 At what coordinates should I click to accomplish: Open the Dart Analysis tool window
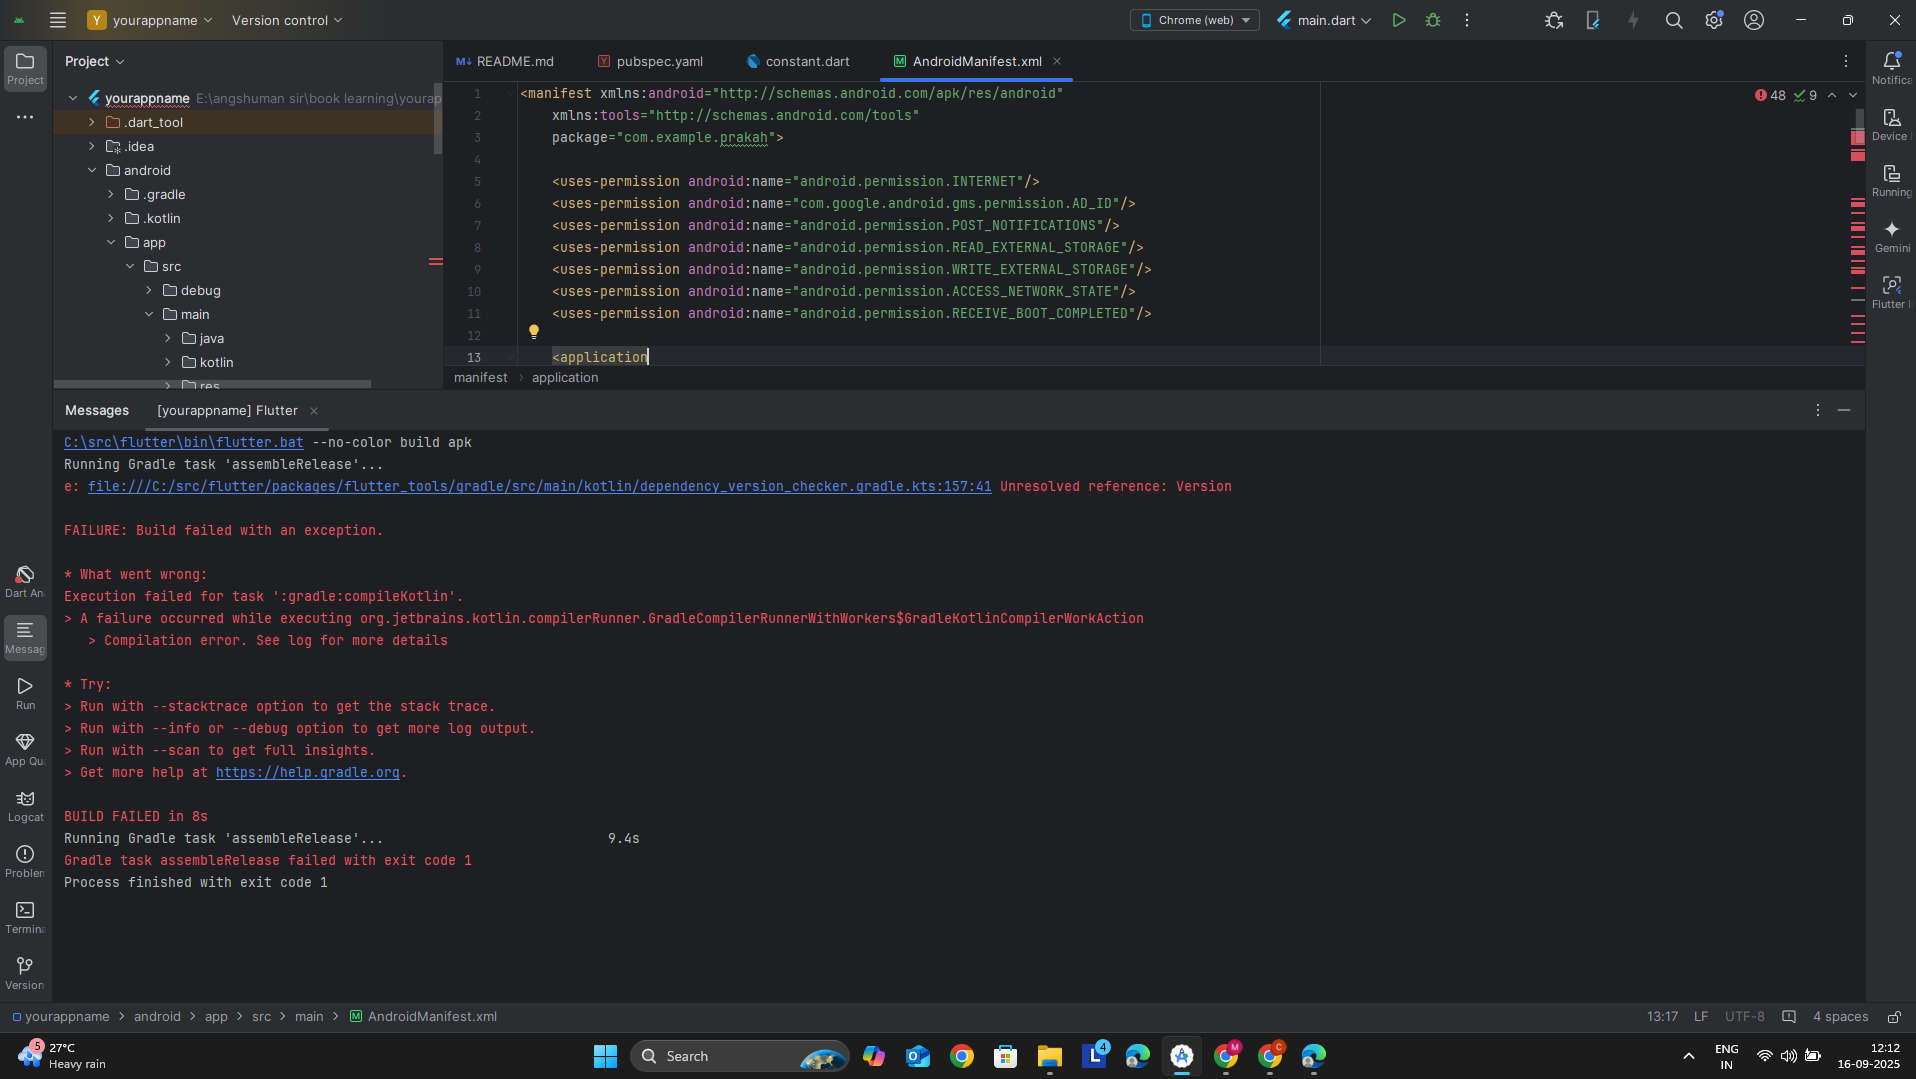[x=25, y=580]
